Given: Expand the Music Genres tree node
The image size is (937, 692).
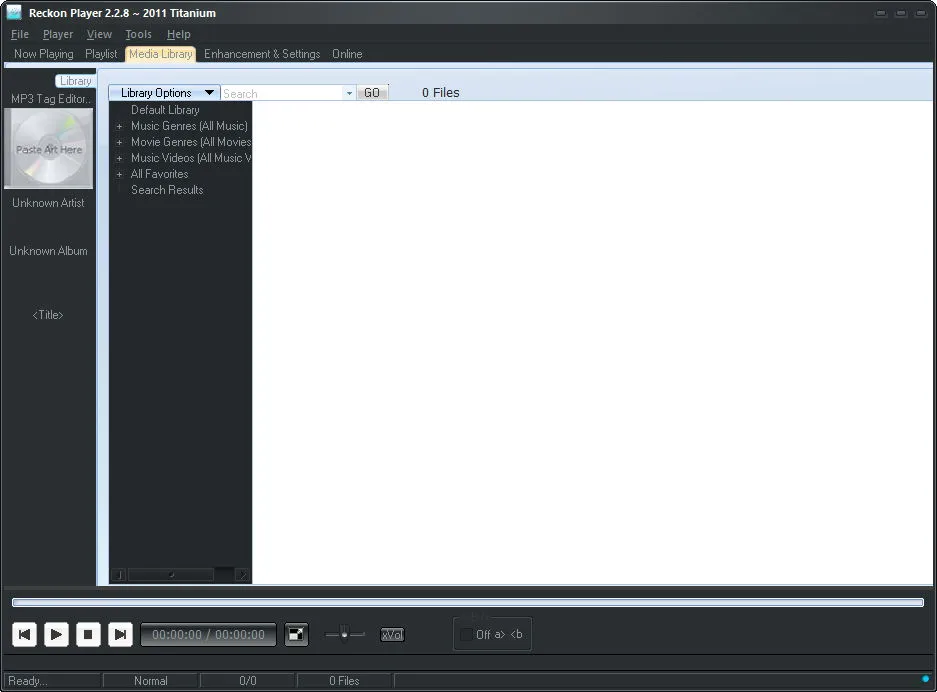Looking at the screenshot, I should click(119, 127).
